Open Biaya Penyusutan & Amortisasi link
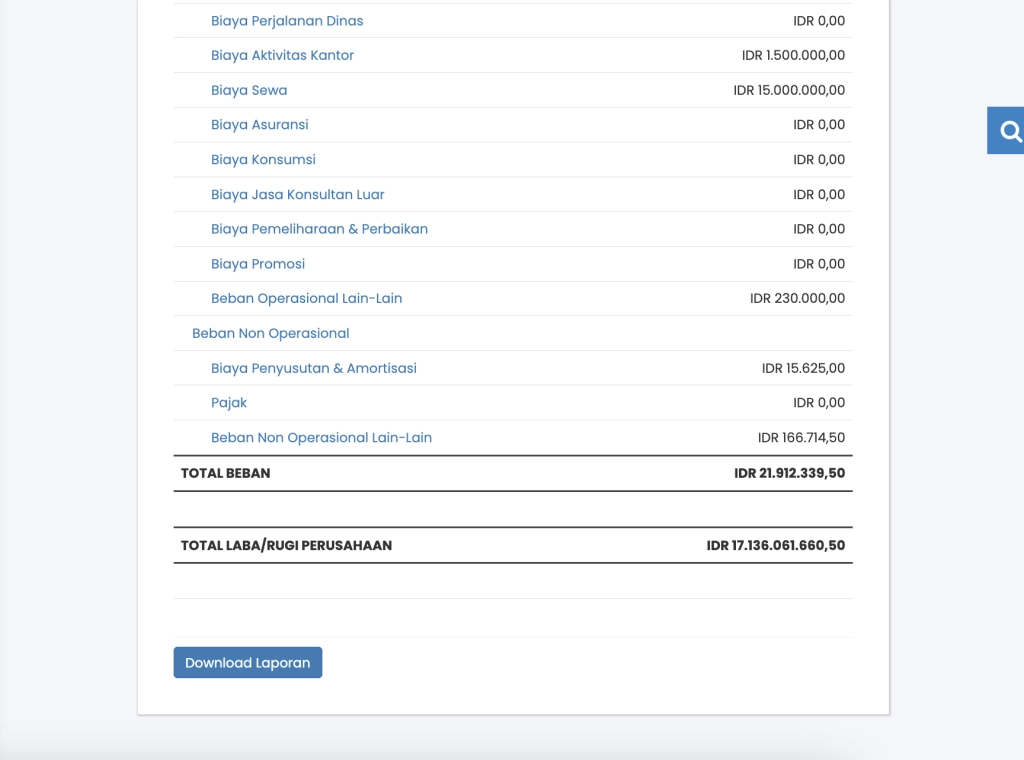 (313, 368)
